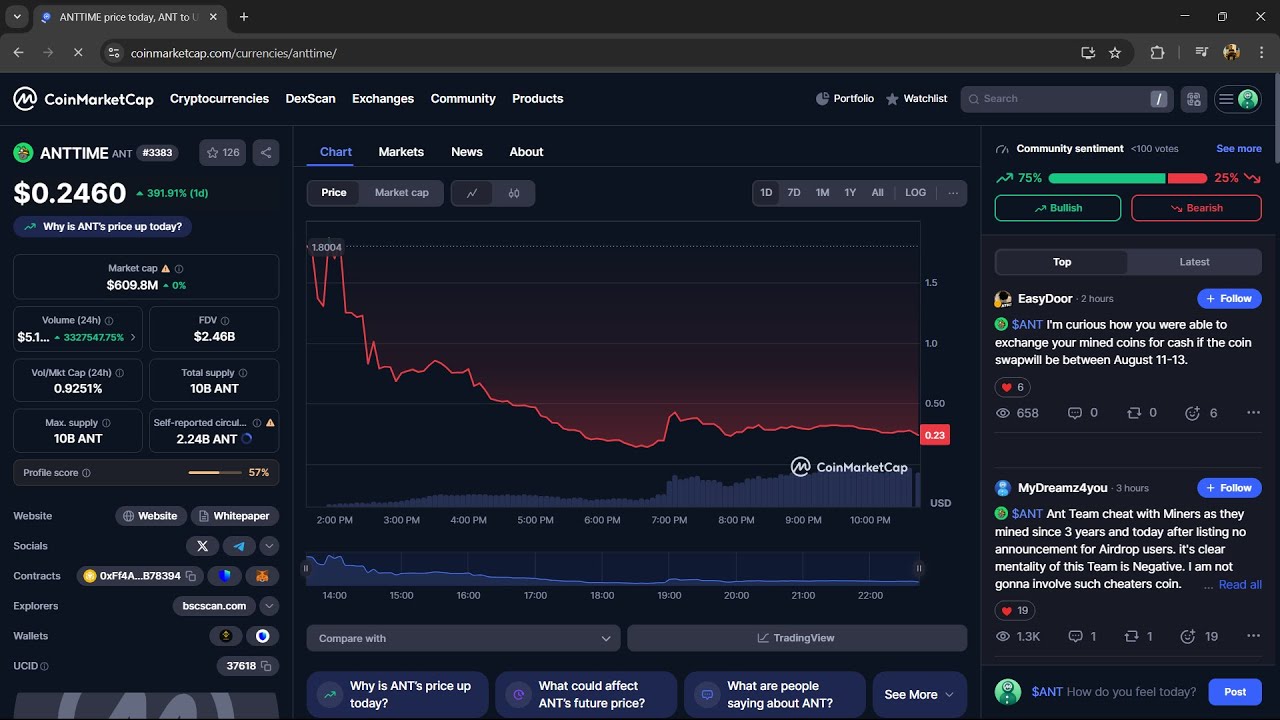The image size is (1280, 720).
Task: Stop loading the page
Action: pyautogui.click(x=77, y=53)
